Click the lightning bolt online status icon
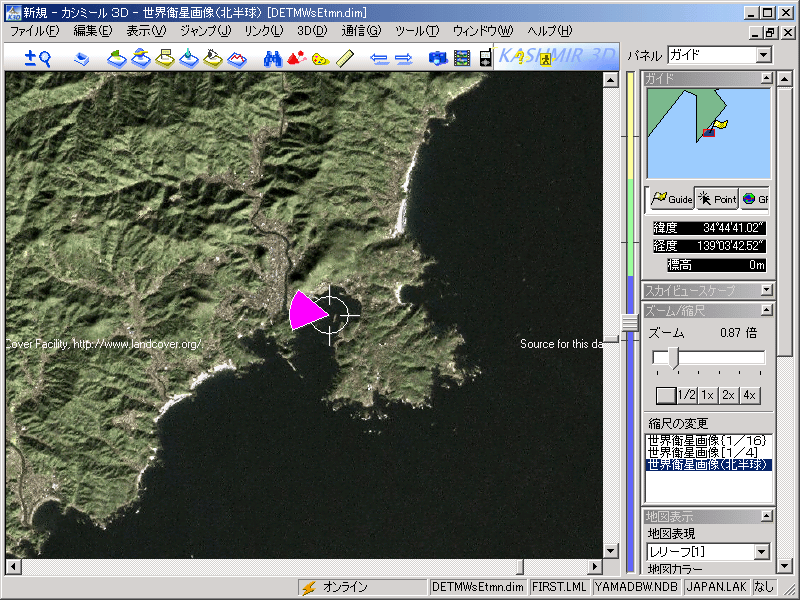The image size is (800, 600). point(309,587)
